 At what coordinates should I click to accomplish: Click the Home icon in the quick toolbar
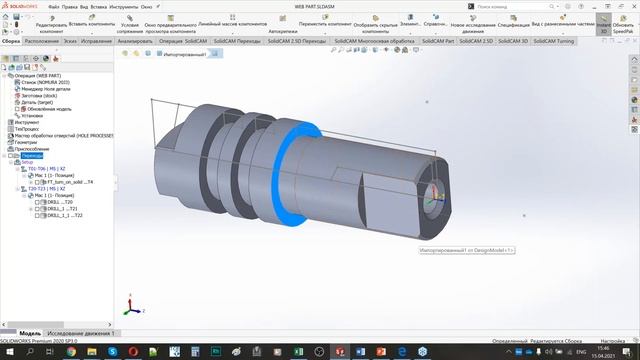point(5,17)
